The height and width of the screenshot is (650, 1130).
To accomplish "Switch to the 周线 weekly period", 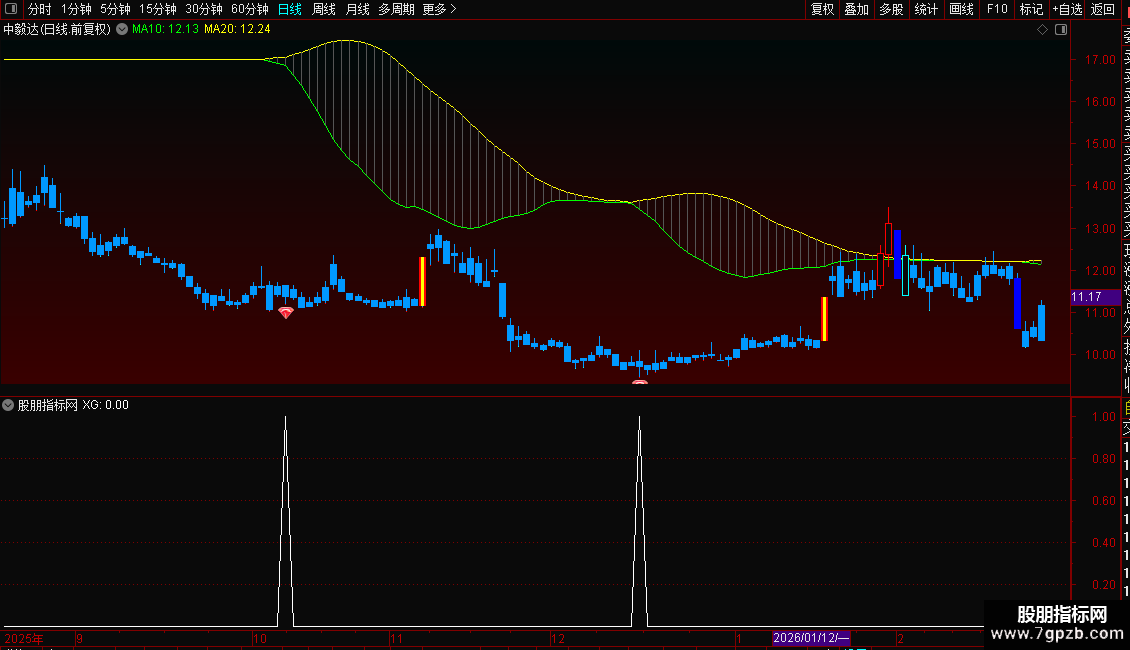I will point(324,9).
